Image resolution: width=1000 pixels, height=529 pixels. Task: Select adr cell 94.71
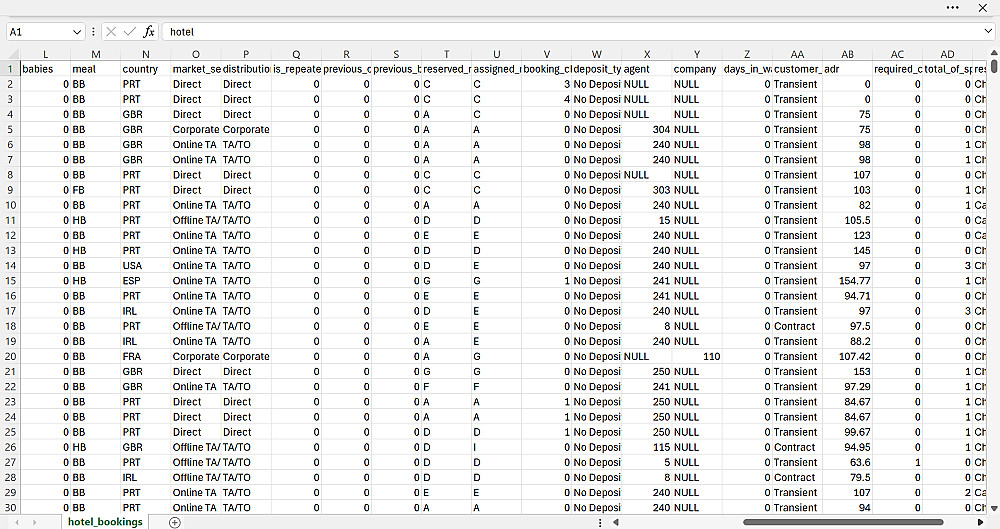click(x=847, y=296)
